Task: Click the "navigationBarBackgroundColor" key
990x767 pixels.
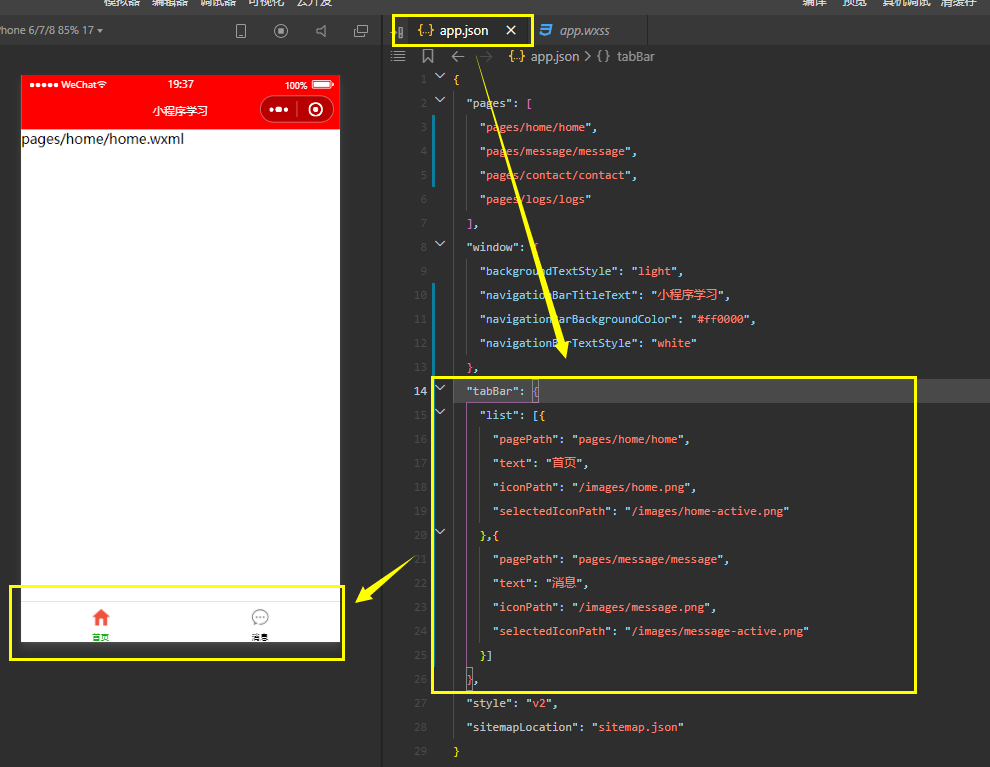Action: [578, 319]
